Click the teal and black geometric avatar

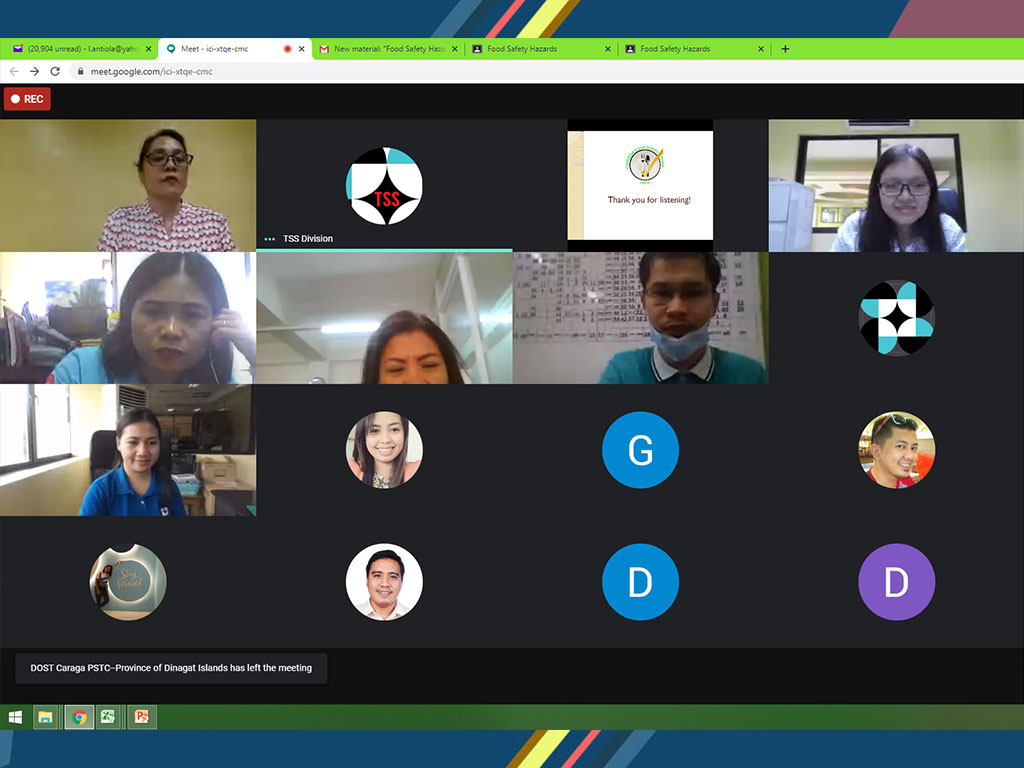click(896, 318)
